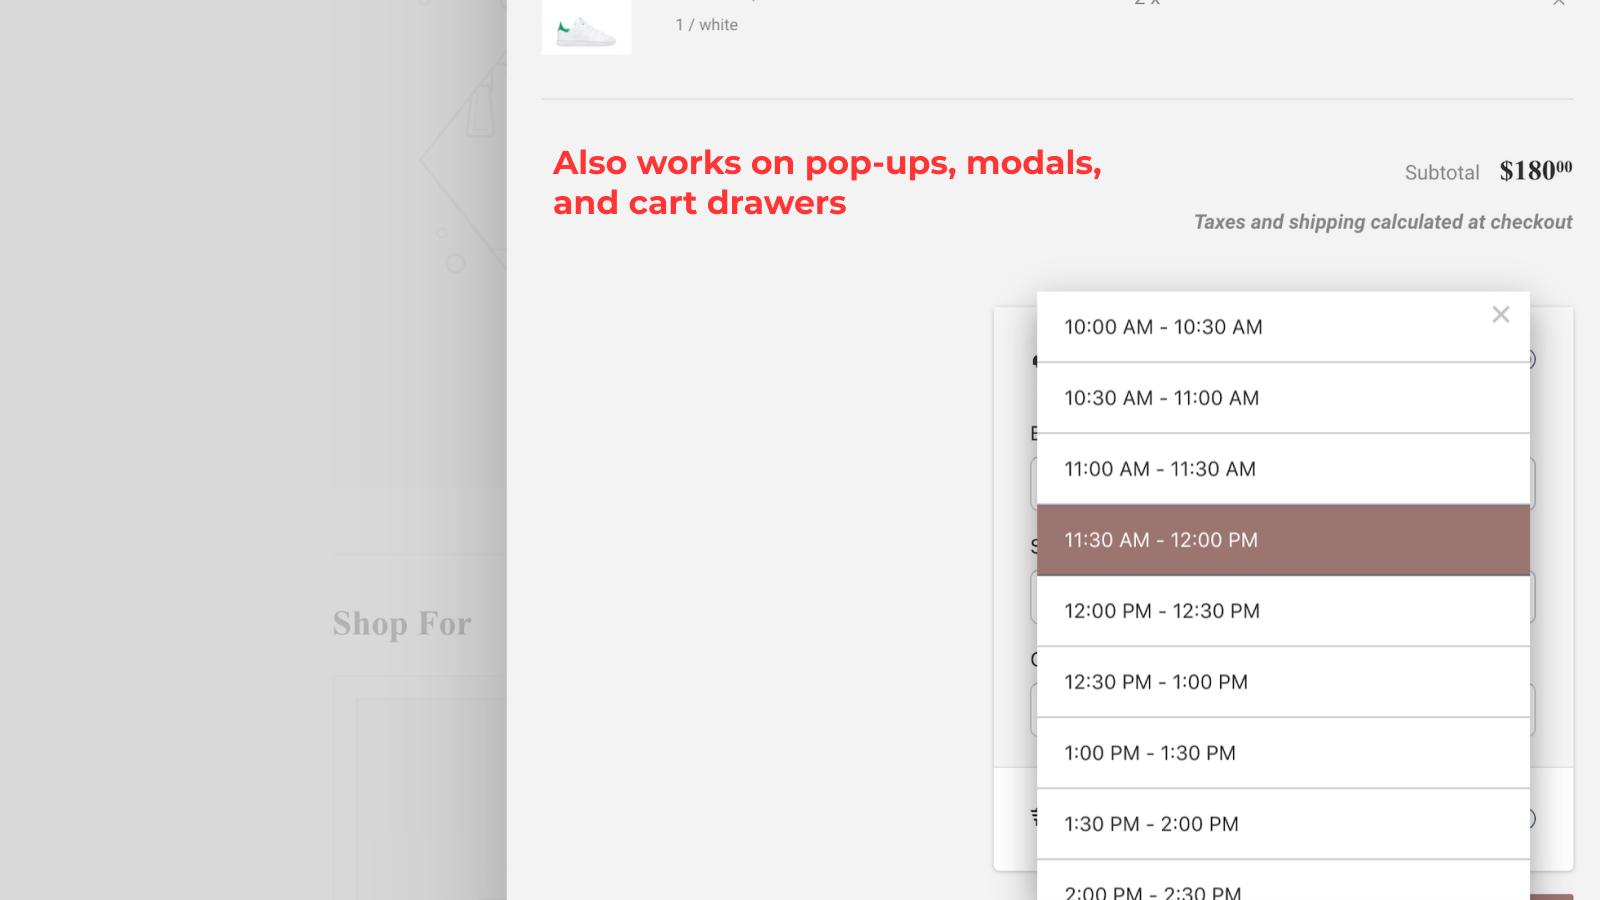Image resolution: width=1600 pixels, height=900 pixels.
Task: Select the 10:00 AM - 10:30 AM slot
Action: [1162, 326]
